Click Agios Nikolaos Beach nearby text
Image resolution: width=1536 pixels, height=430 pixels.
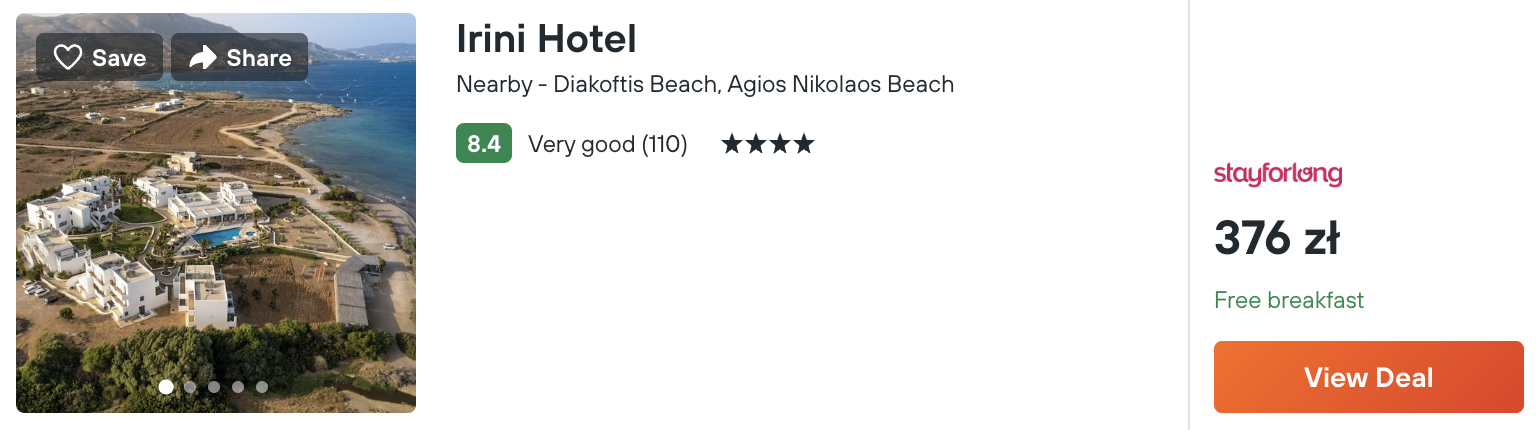click(x=841, y=84)
